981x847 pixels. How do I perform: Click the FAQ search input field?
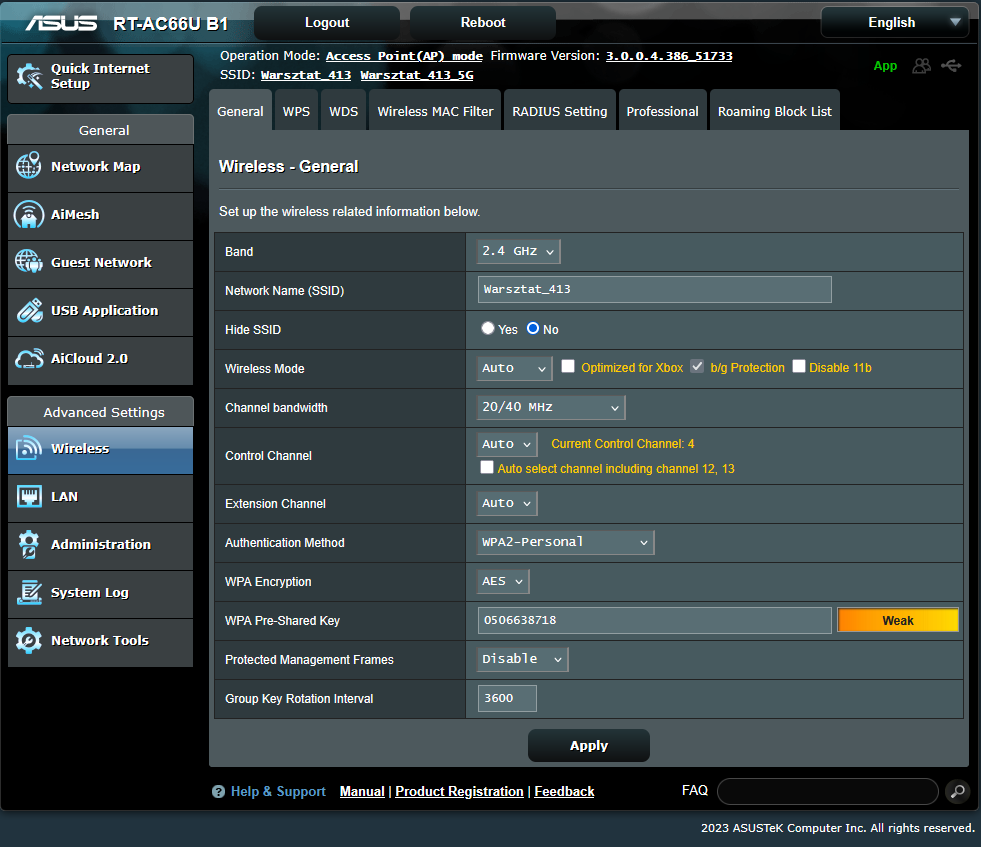pyautogui.click(x=828, y=791)
